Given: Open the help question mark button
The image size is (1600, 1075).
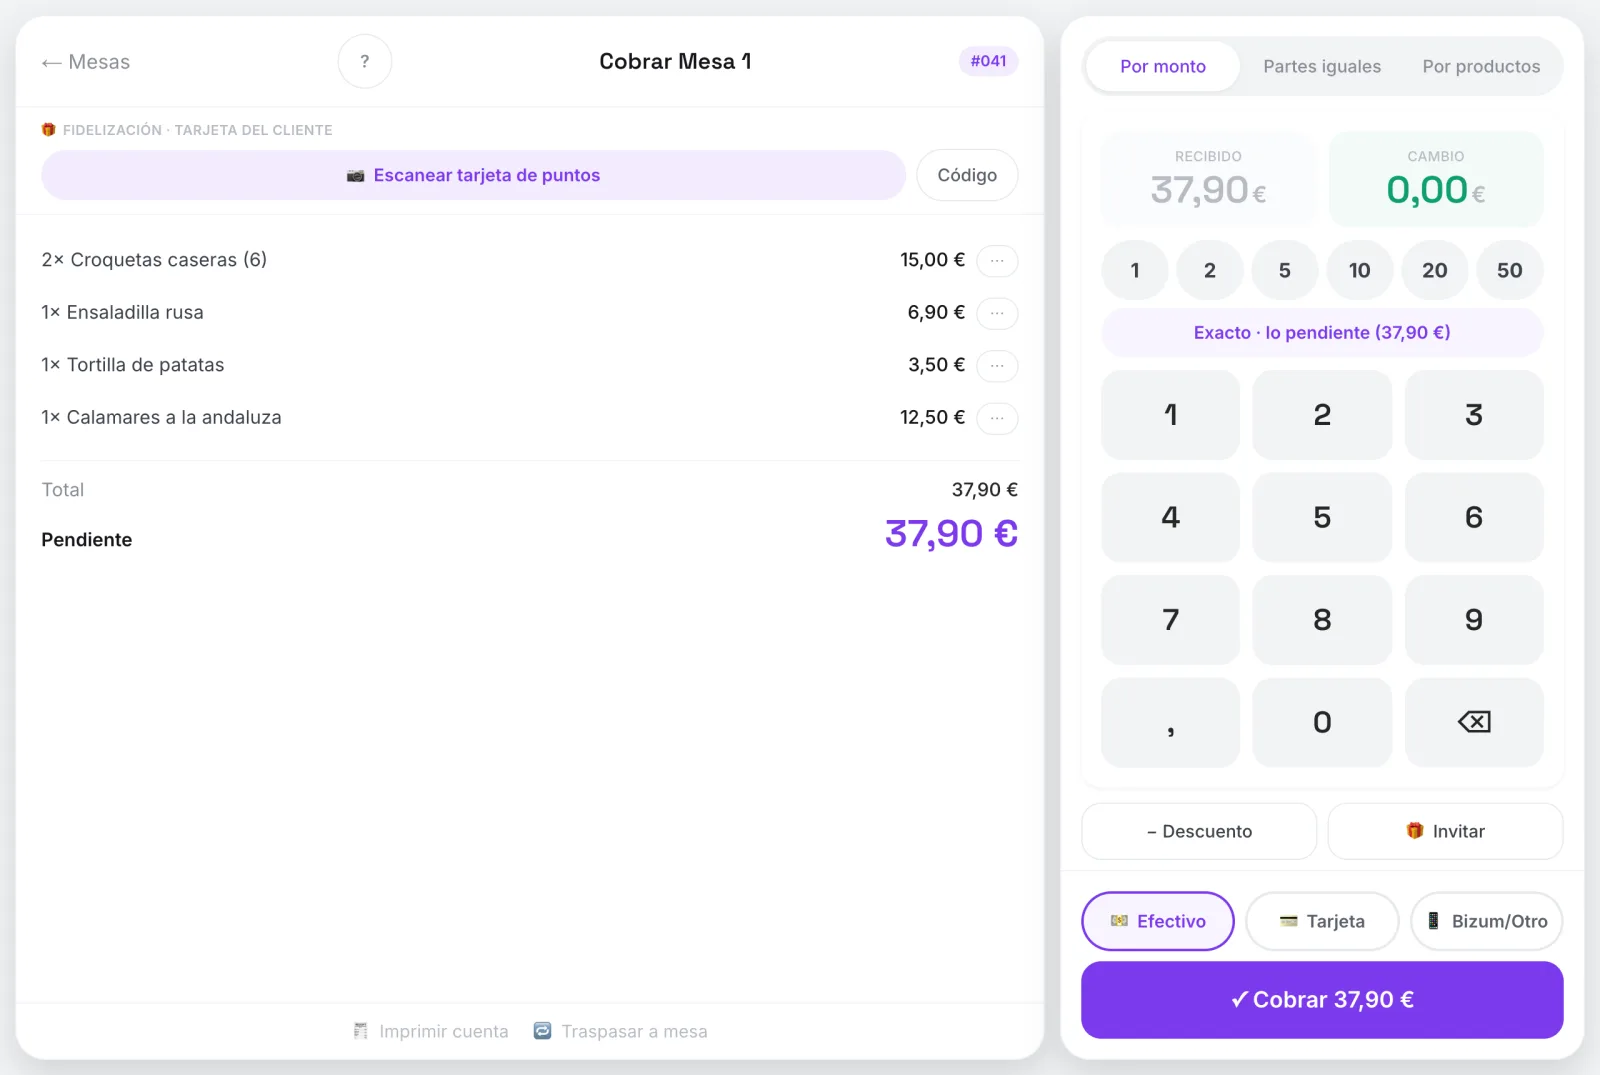Looking at the screenshot, I should point(365,61).
